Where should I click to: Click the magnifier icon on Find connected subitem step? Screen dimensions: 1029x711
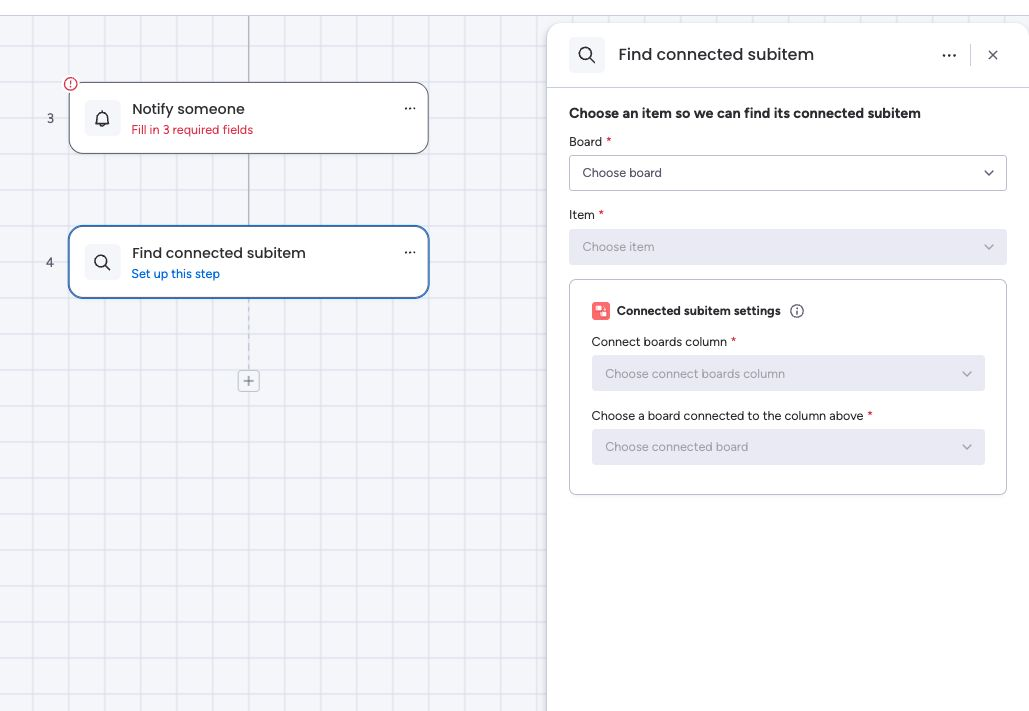coord(102,262)
